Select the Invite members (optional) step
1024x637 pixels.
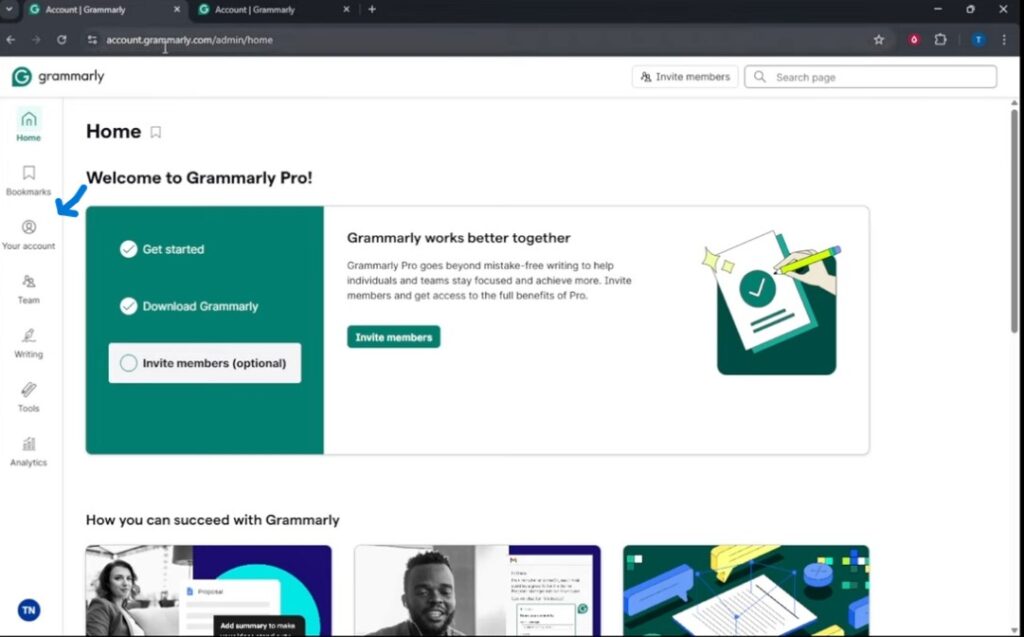[204, 363]
